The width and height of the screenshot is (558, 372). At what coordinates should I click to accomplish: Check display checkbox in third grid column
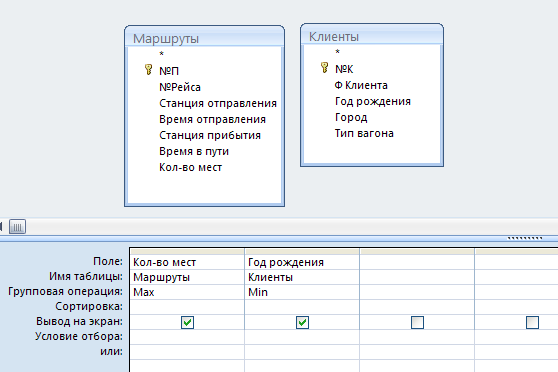point(417,323)
